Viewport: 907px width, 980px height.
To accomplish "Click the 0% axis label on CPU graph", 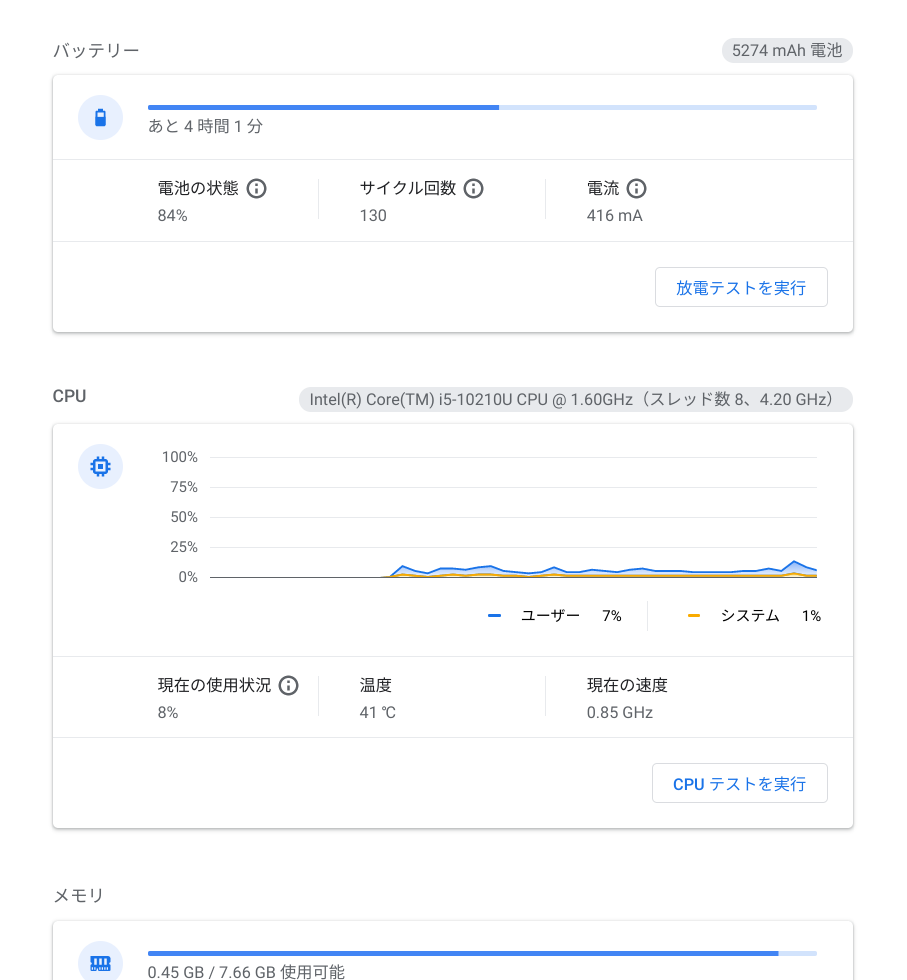I will pyautogui.click(x=188, y=578).
